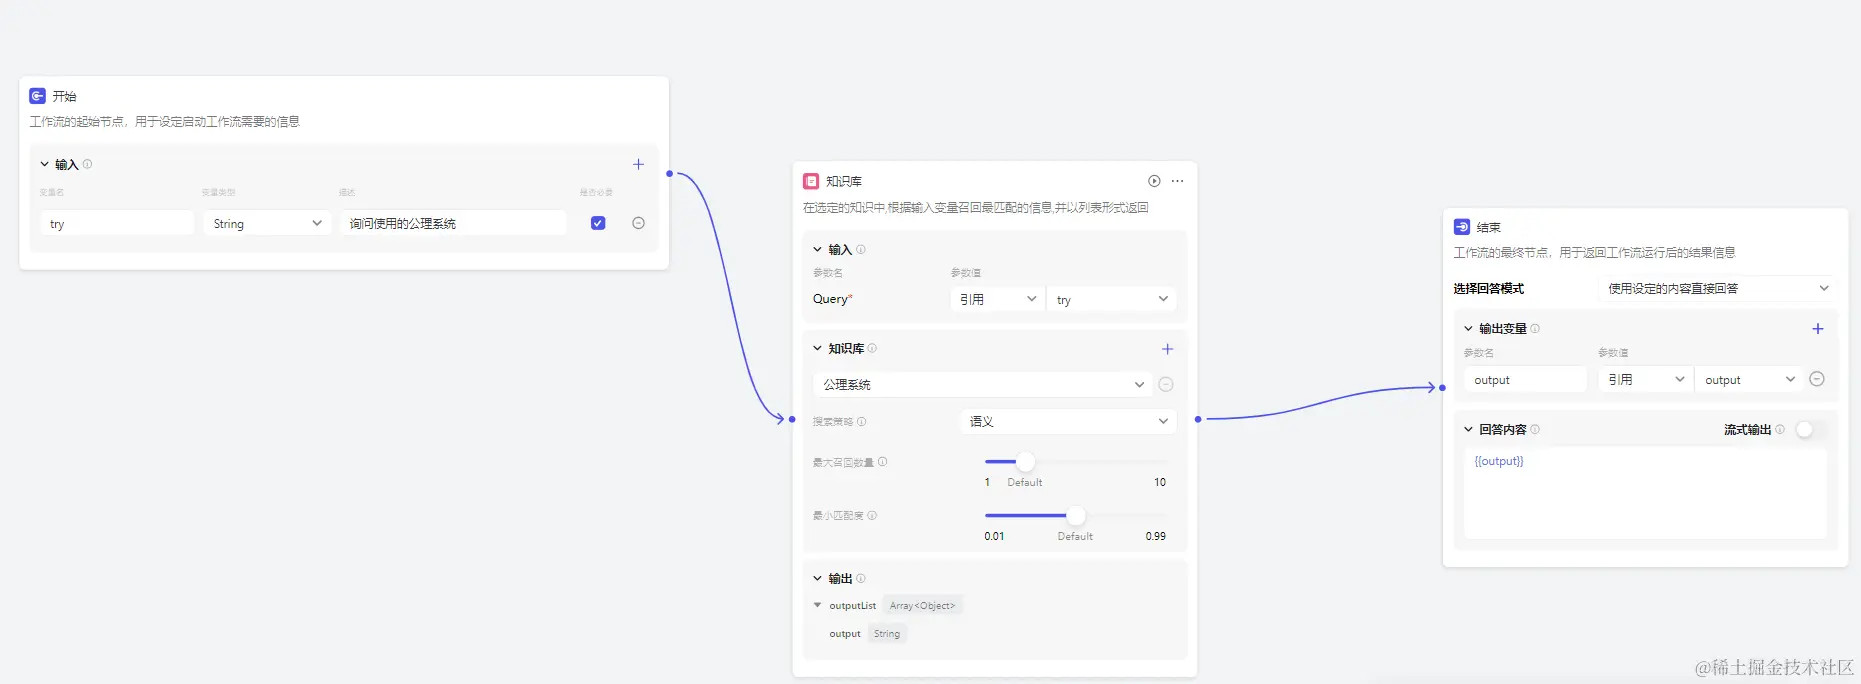
Task: Remove the 公理系统 knowledge base entry
Action: click(1166, 384)
